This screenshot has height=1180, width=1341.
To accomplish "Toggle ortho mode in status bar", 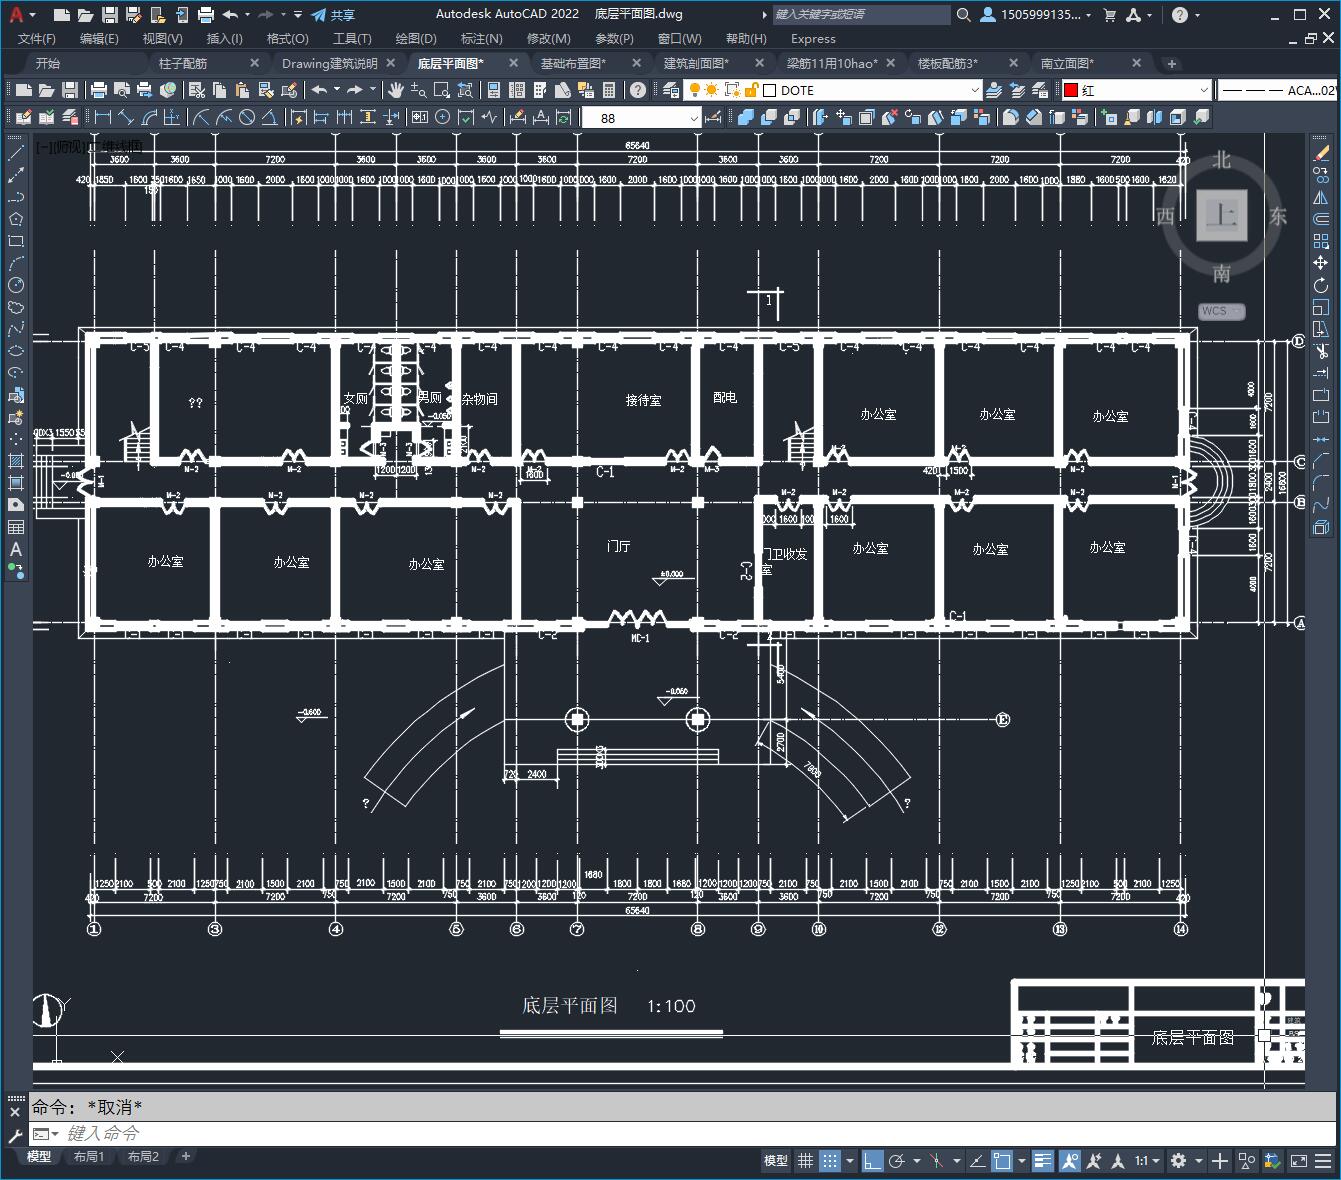I will coord(873,1161).
